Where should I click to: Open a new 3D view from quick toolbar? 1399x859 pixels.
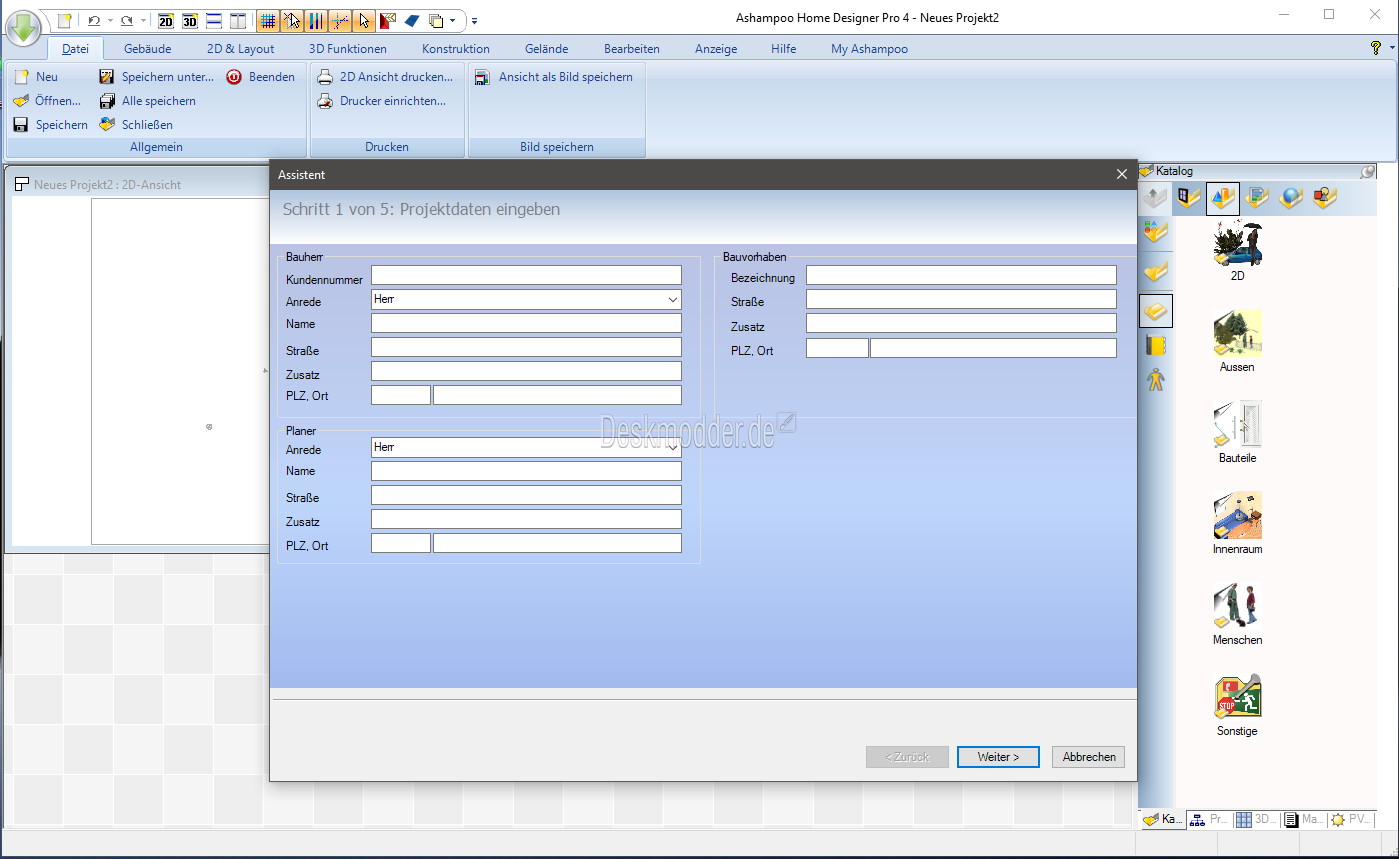click(x=189, y=20)
